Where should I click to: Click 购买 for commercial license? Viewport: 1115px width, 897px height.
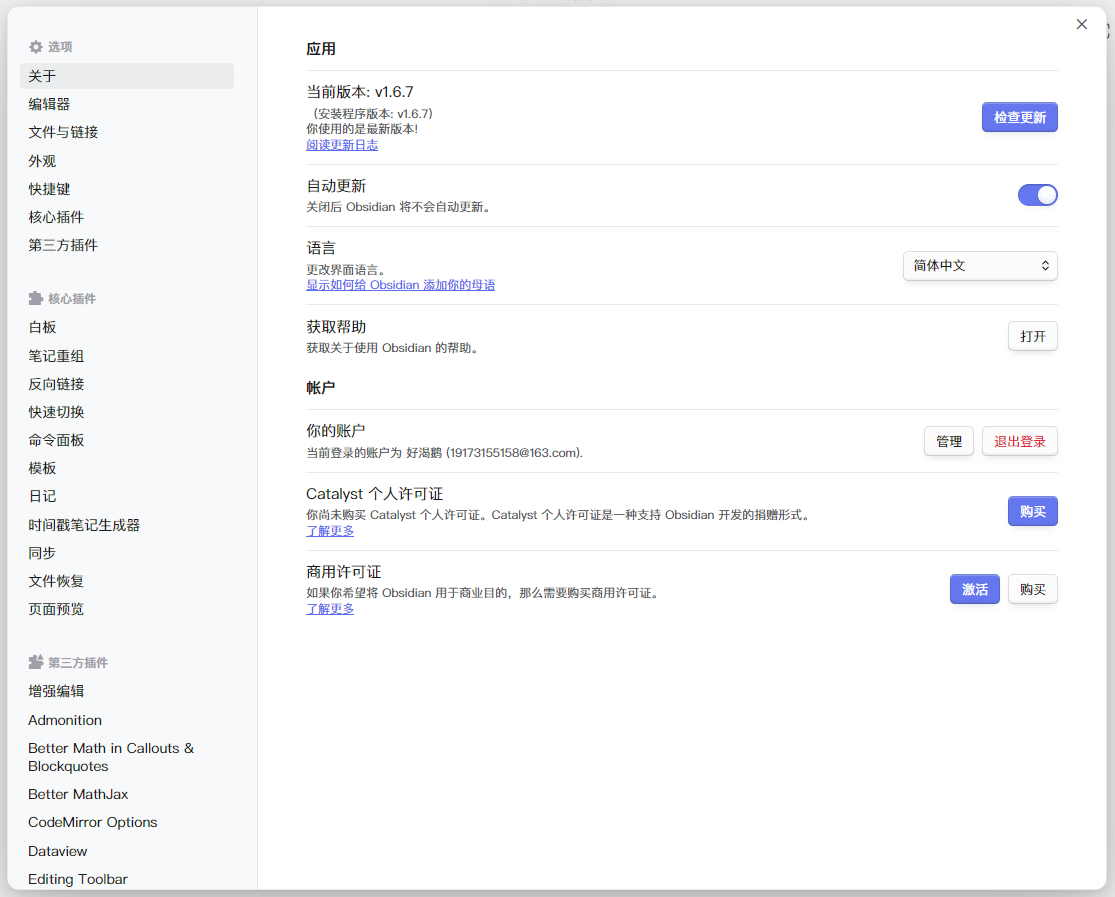tap(1032, 590)
